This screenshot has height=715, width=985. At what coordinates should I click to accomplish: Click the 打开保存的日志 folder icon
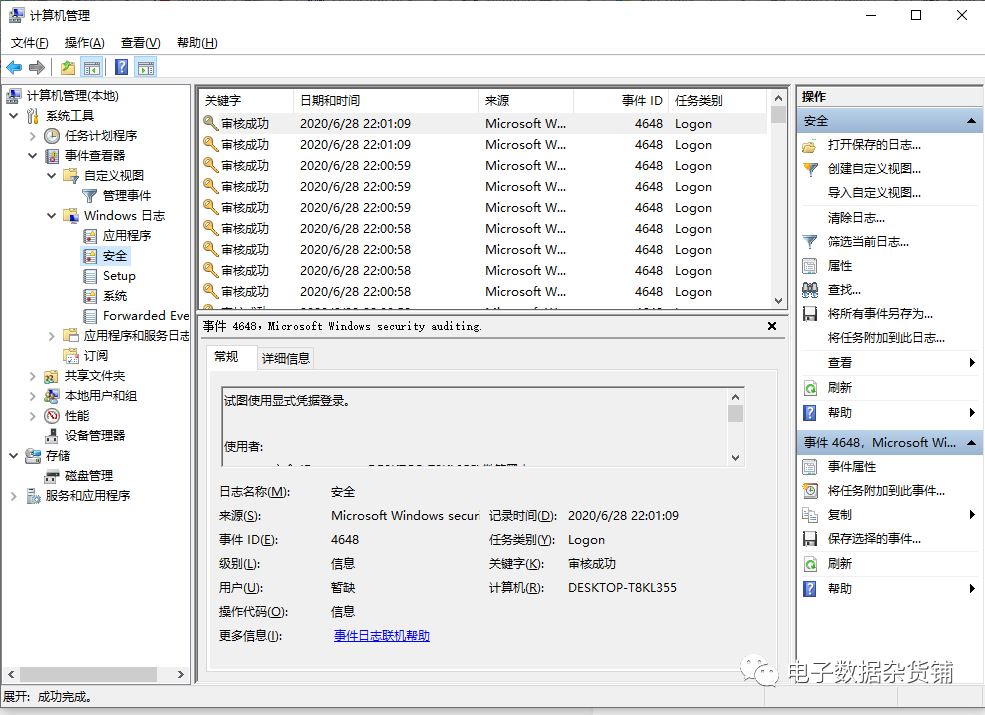point(807,145)
